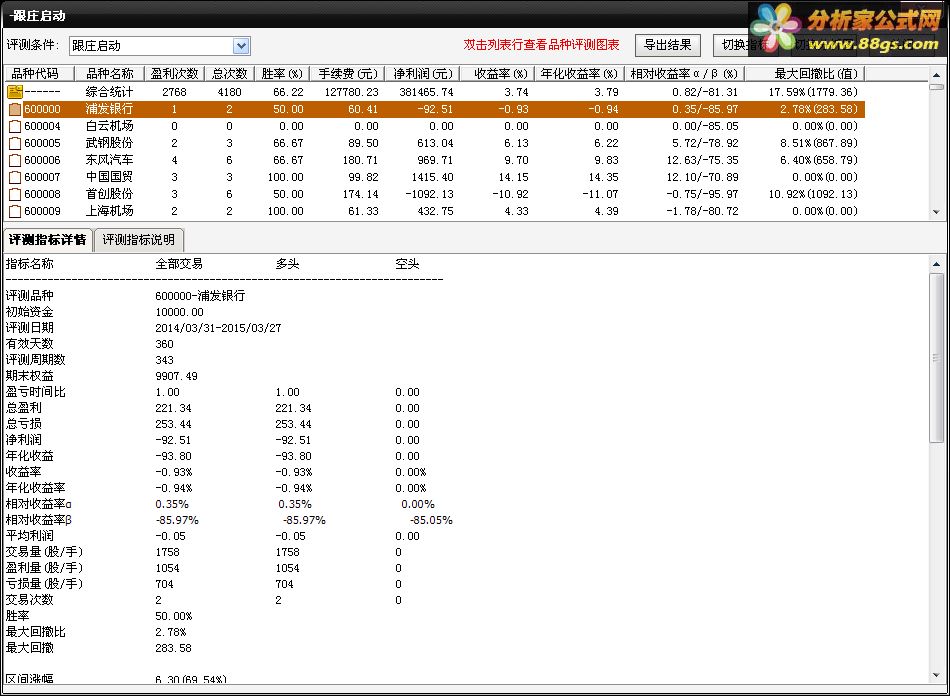Click the icon beside code 600006
Image resolution: width=950 pixels, height=696 pixels.
[x=15, y=160]
